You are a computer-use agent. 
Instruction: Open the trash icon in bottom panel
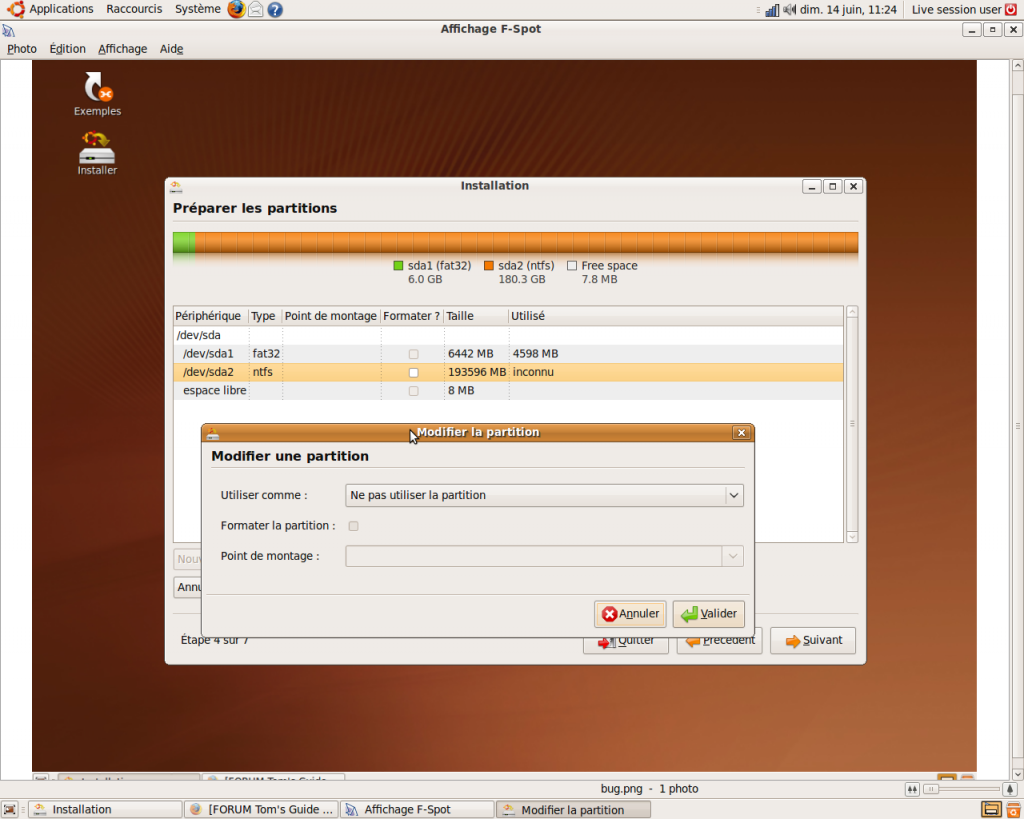pyautogui.click(x=1012, y=810)
